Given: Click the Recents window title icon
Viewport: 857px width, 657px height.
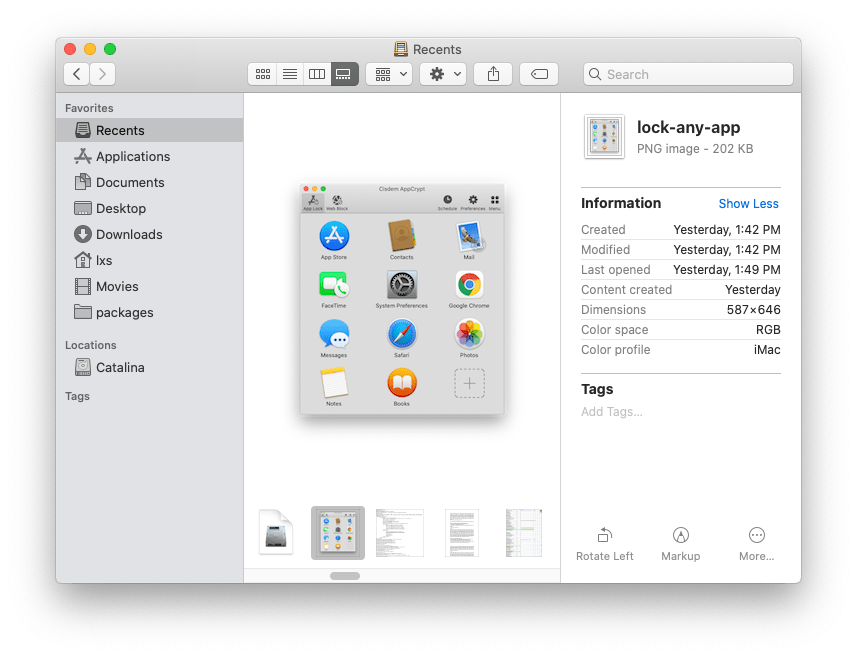Looking at the screenshot, I should pyautogui.click(x=401, y=49).
